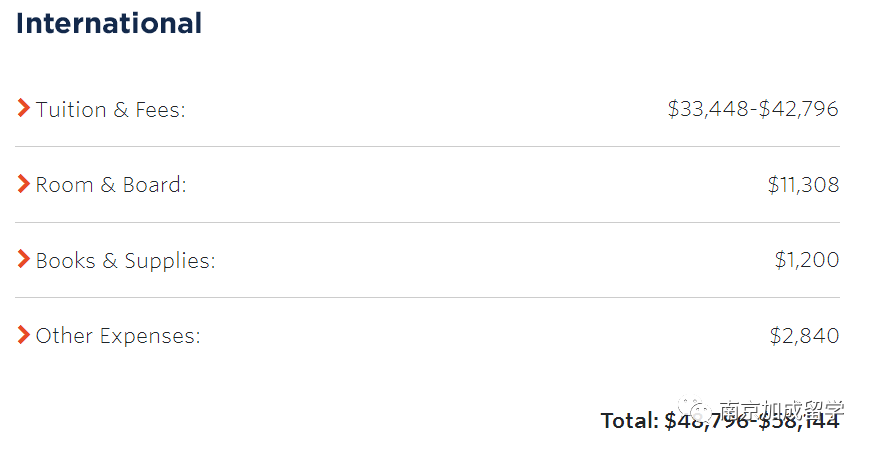Click the Room & Board label
This screenshot has width=873, height=449.
click(111, 185)
